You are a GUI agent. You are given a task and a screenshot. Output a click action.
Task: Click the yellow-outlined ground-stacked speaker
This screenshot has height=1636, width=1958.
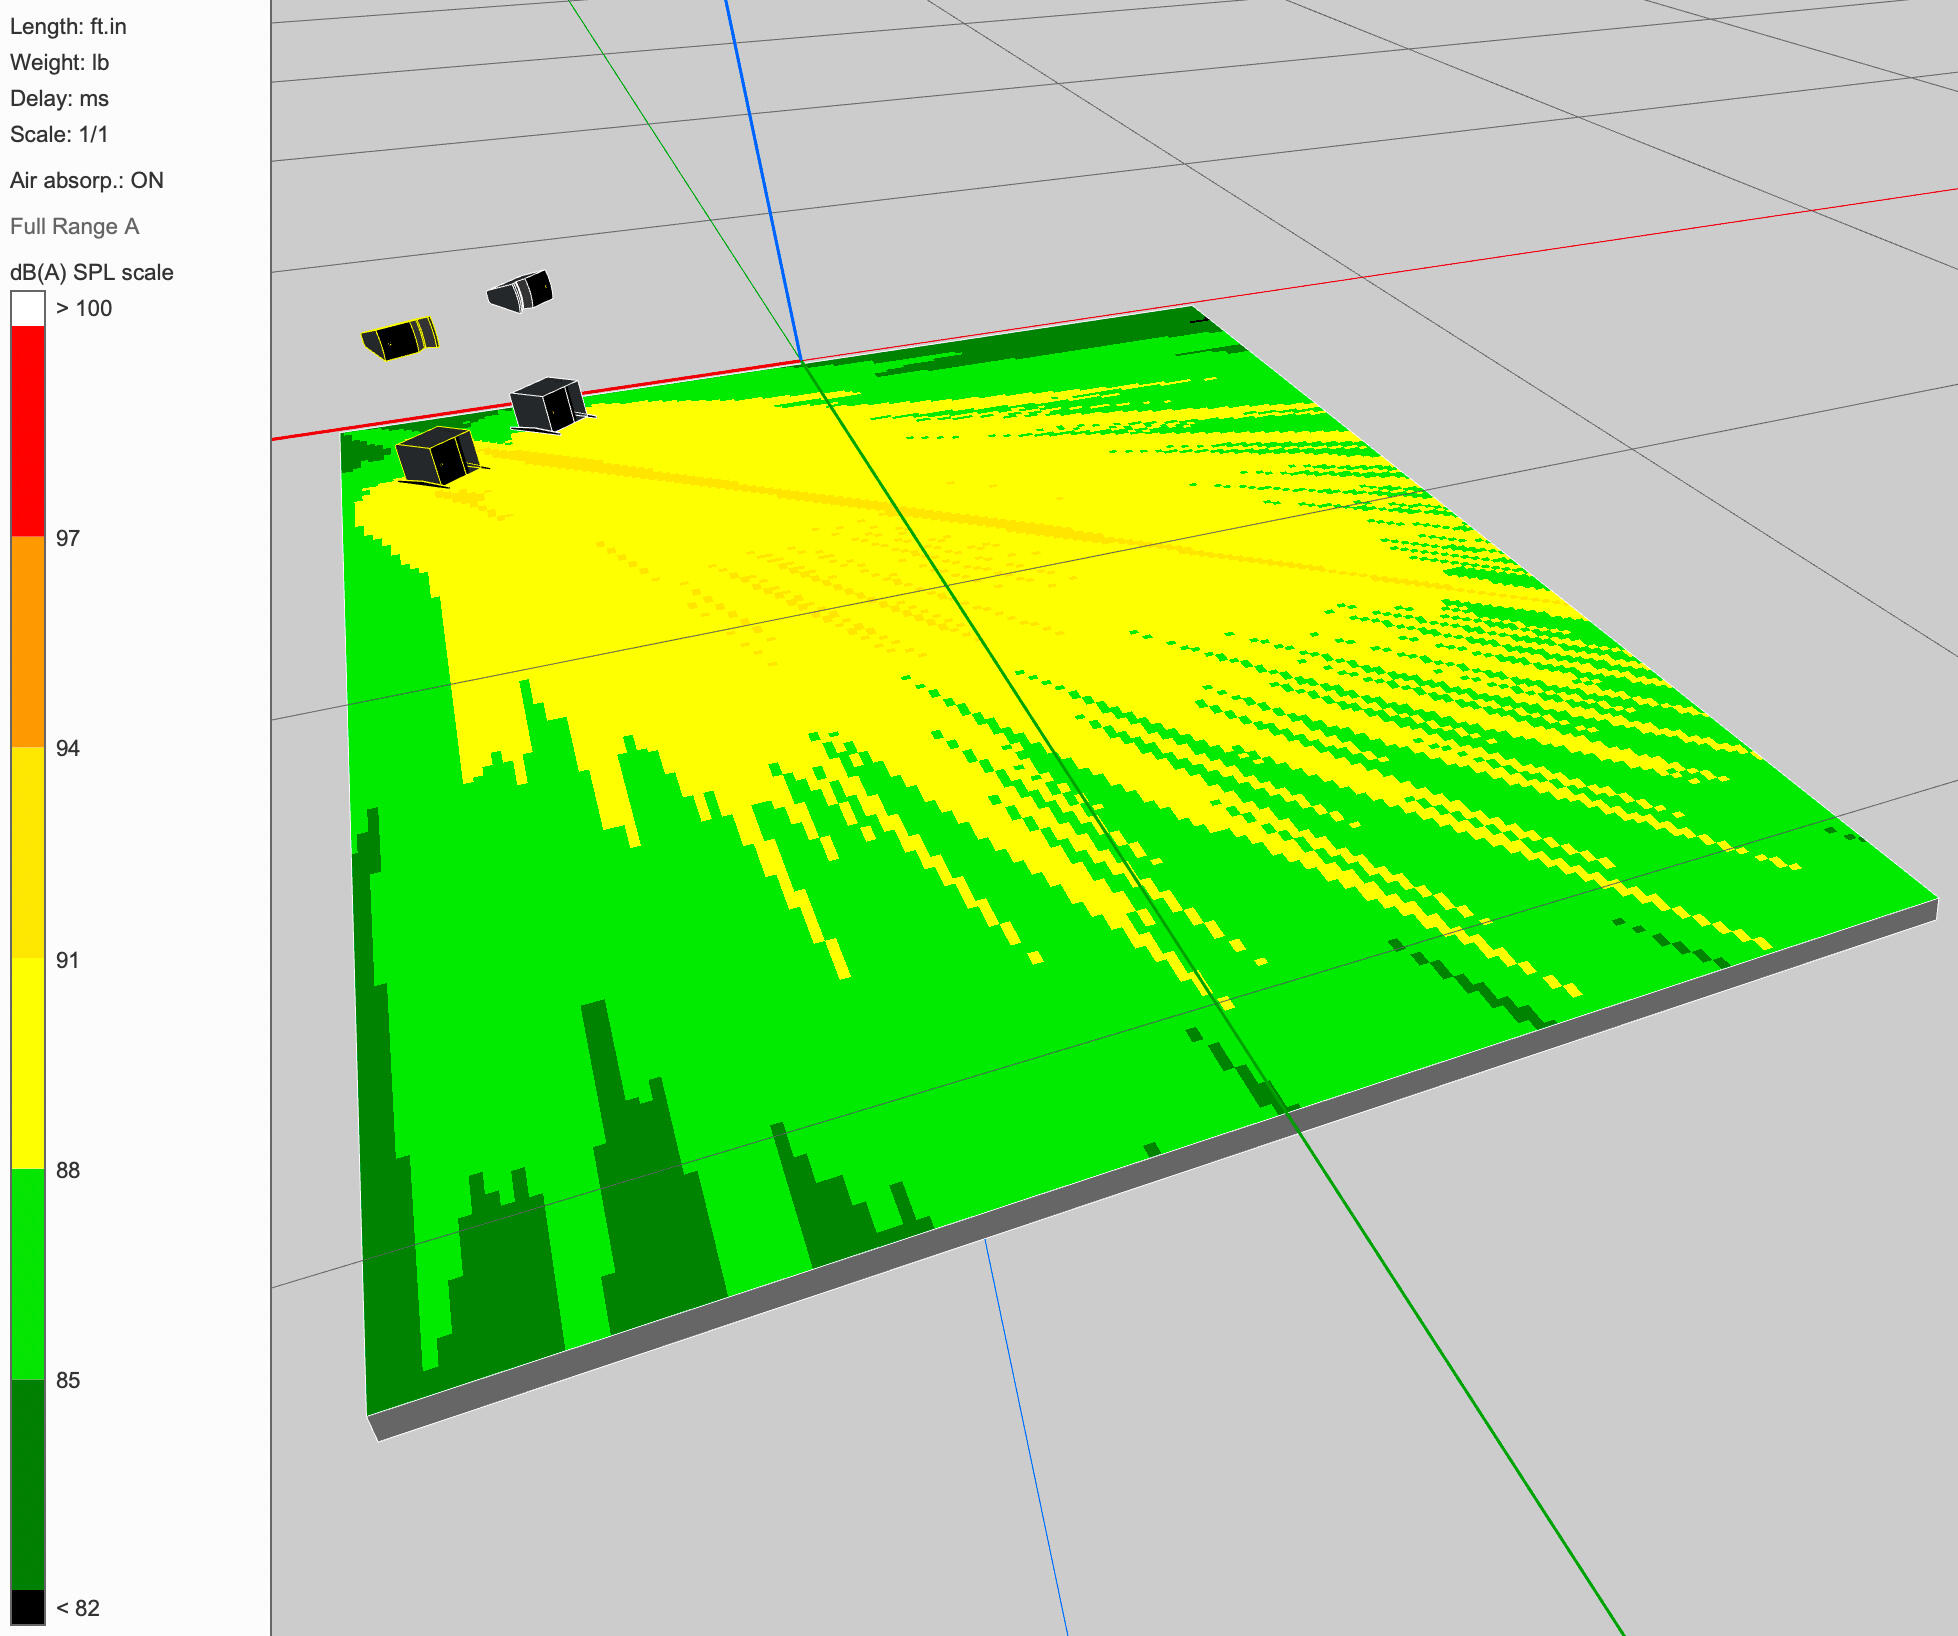(437, 457)
